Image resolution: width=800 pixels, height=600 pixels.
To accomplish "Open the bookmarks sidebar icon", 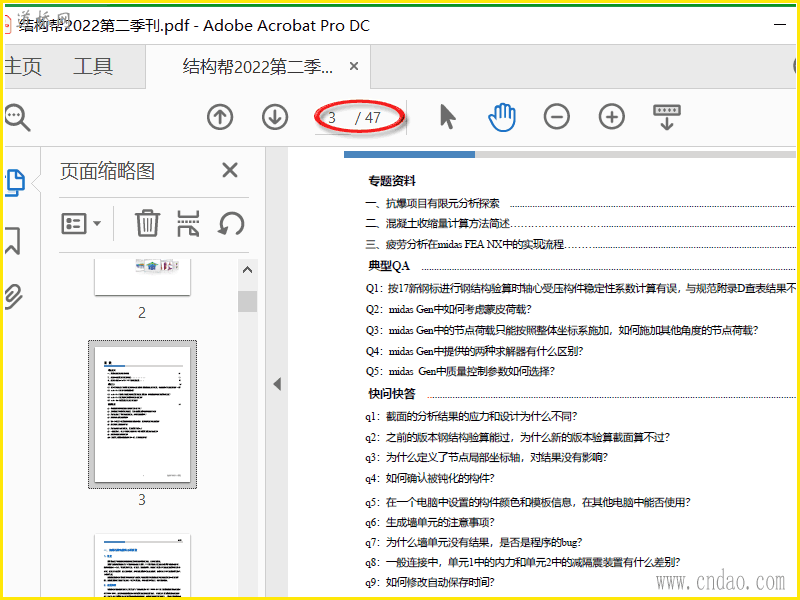I will [x=13, y=240].
